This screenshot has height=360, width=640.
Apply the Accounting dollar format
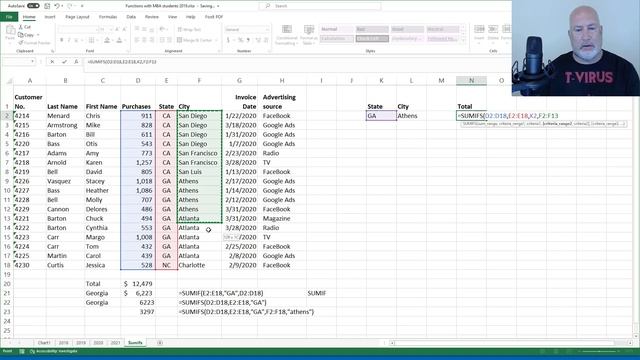click(x=228, y=40)
